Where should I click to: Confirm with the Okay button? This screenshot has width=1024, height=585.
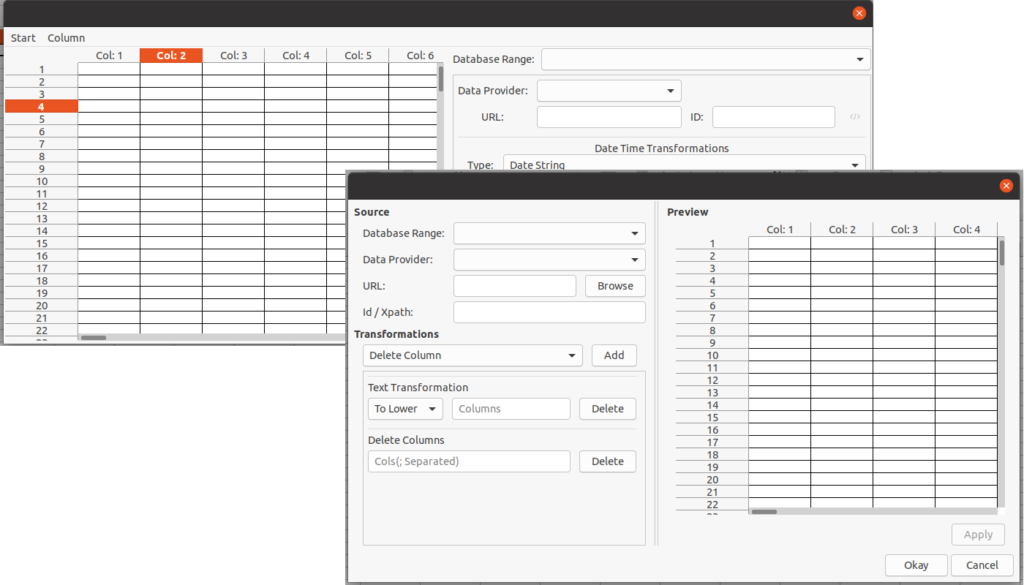(x=915, y=565)
